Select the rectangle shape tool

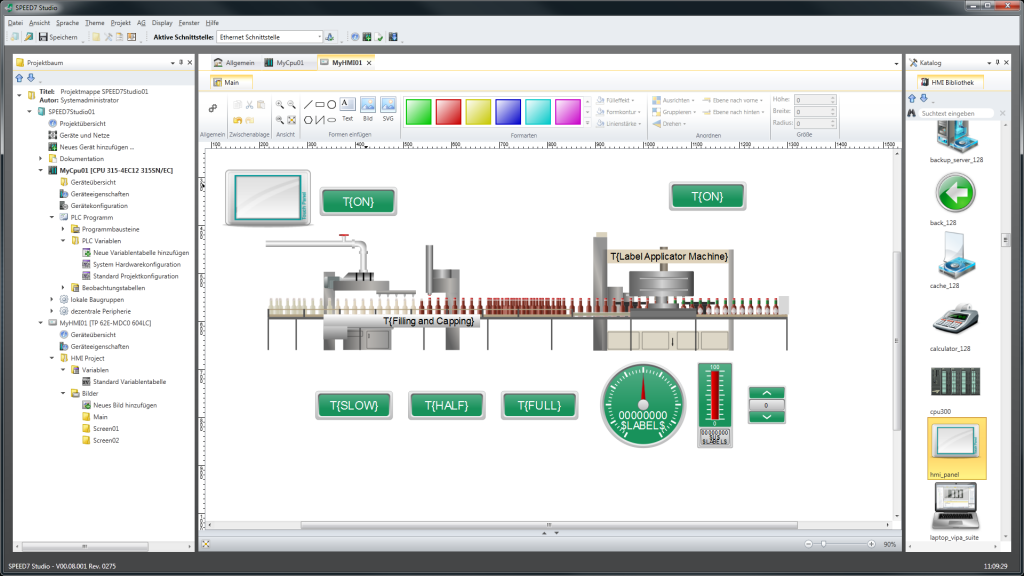(320, 104)
